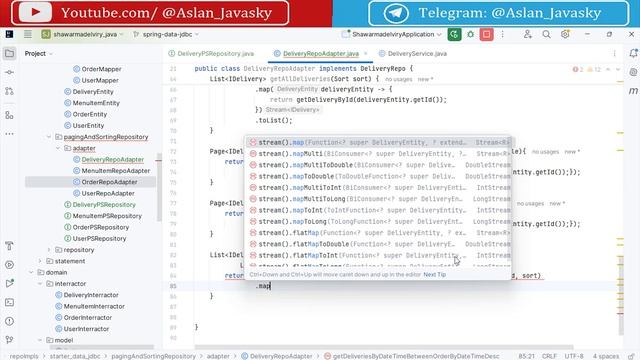This screenshot has width=640, height=360.
Task: Open ShawarmadelviryApplication run configuration dropdown
Action: pyautogui.click(x=391, y=34)
